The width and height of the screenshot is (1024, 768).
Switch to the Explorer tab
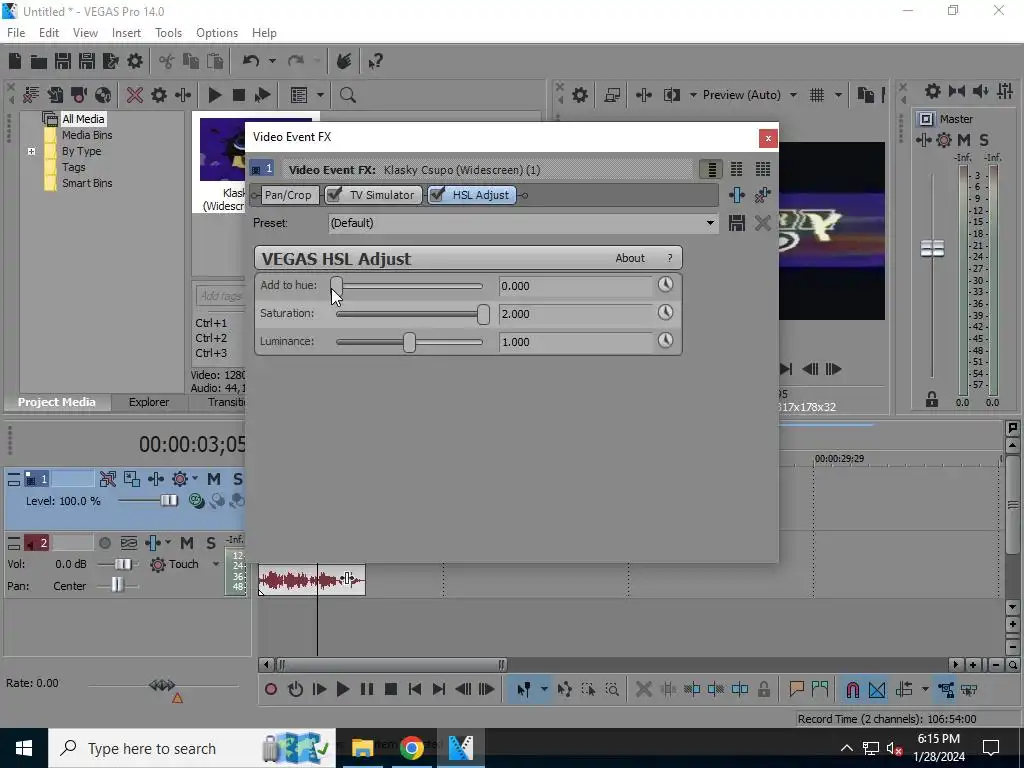click(149, 402)
